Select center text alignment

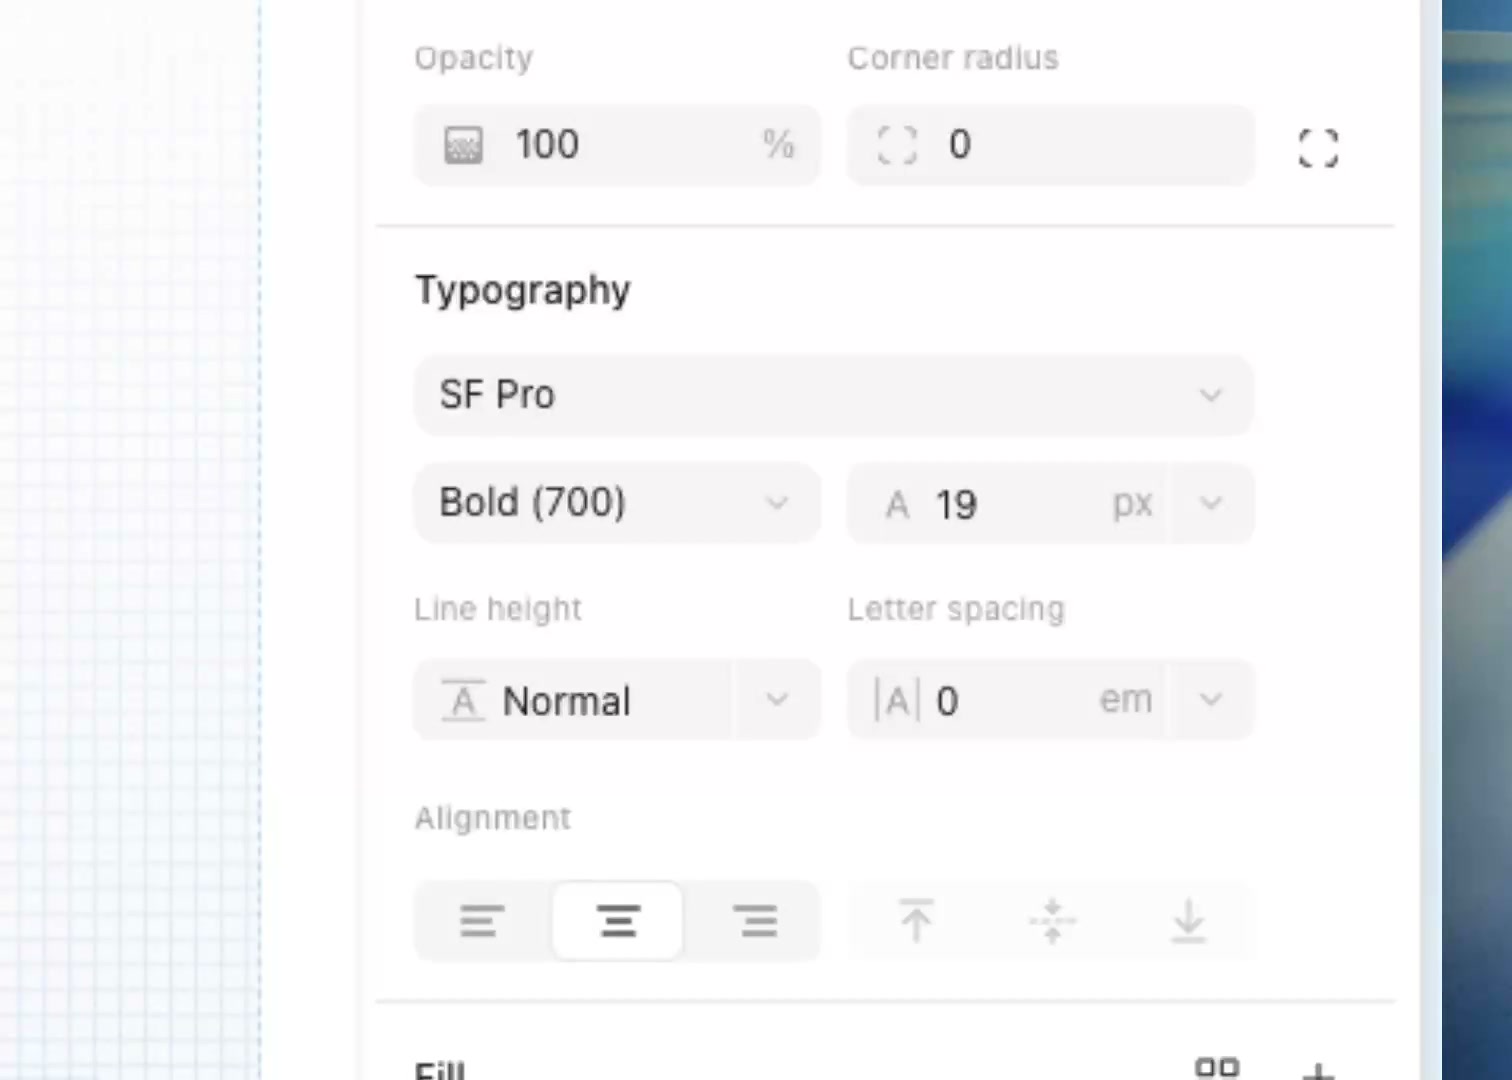click(618, 920)
